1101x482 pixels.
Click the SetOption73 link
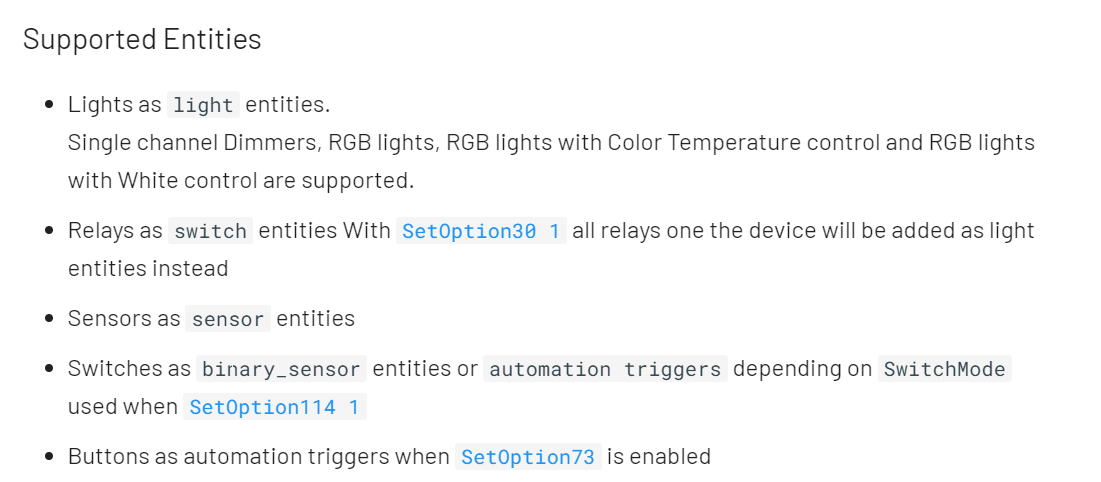pos(528,458)
